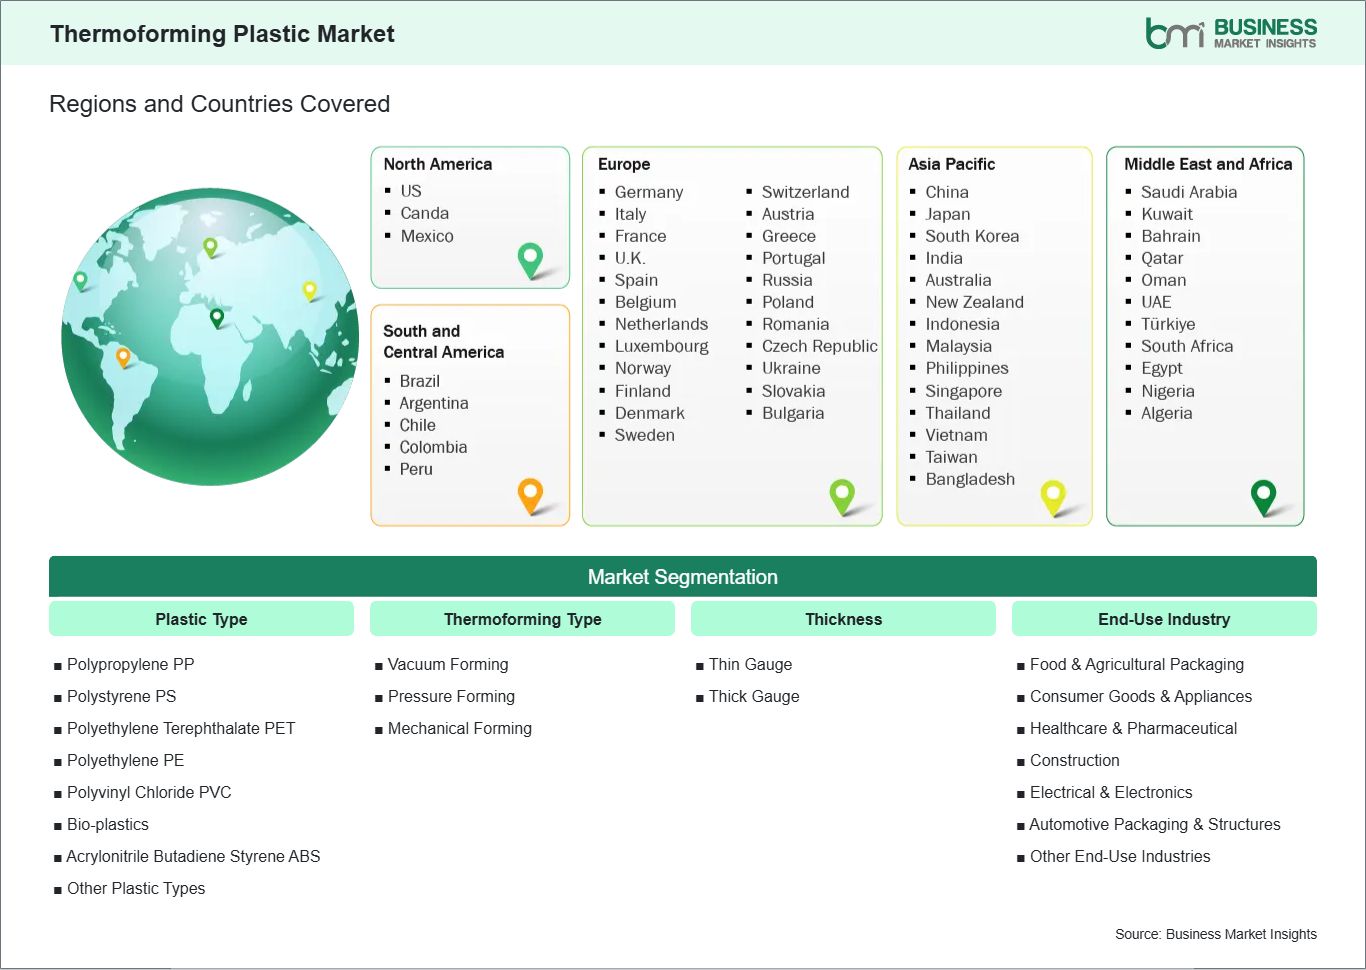Select Bangladesh in Asia Pacific list

(x=970, y=479)
